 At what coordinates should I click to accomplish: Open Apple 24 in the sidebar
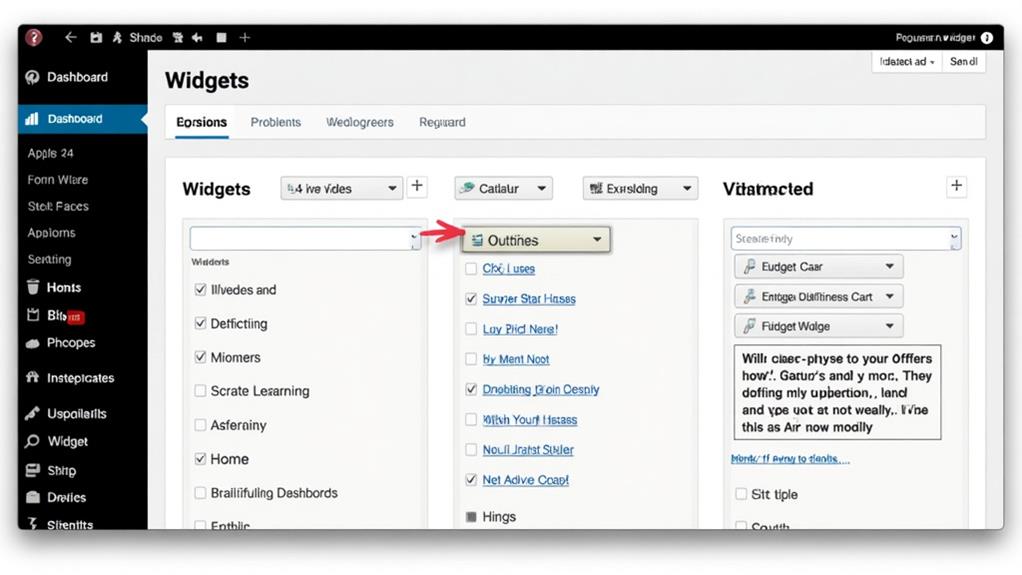click(50, 153)
